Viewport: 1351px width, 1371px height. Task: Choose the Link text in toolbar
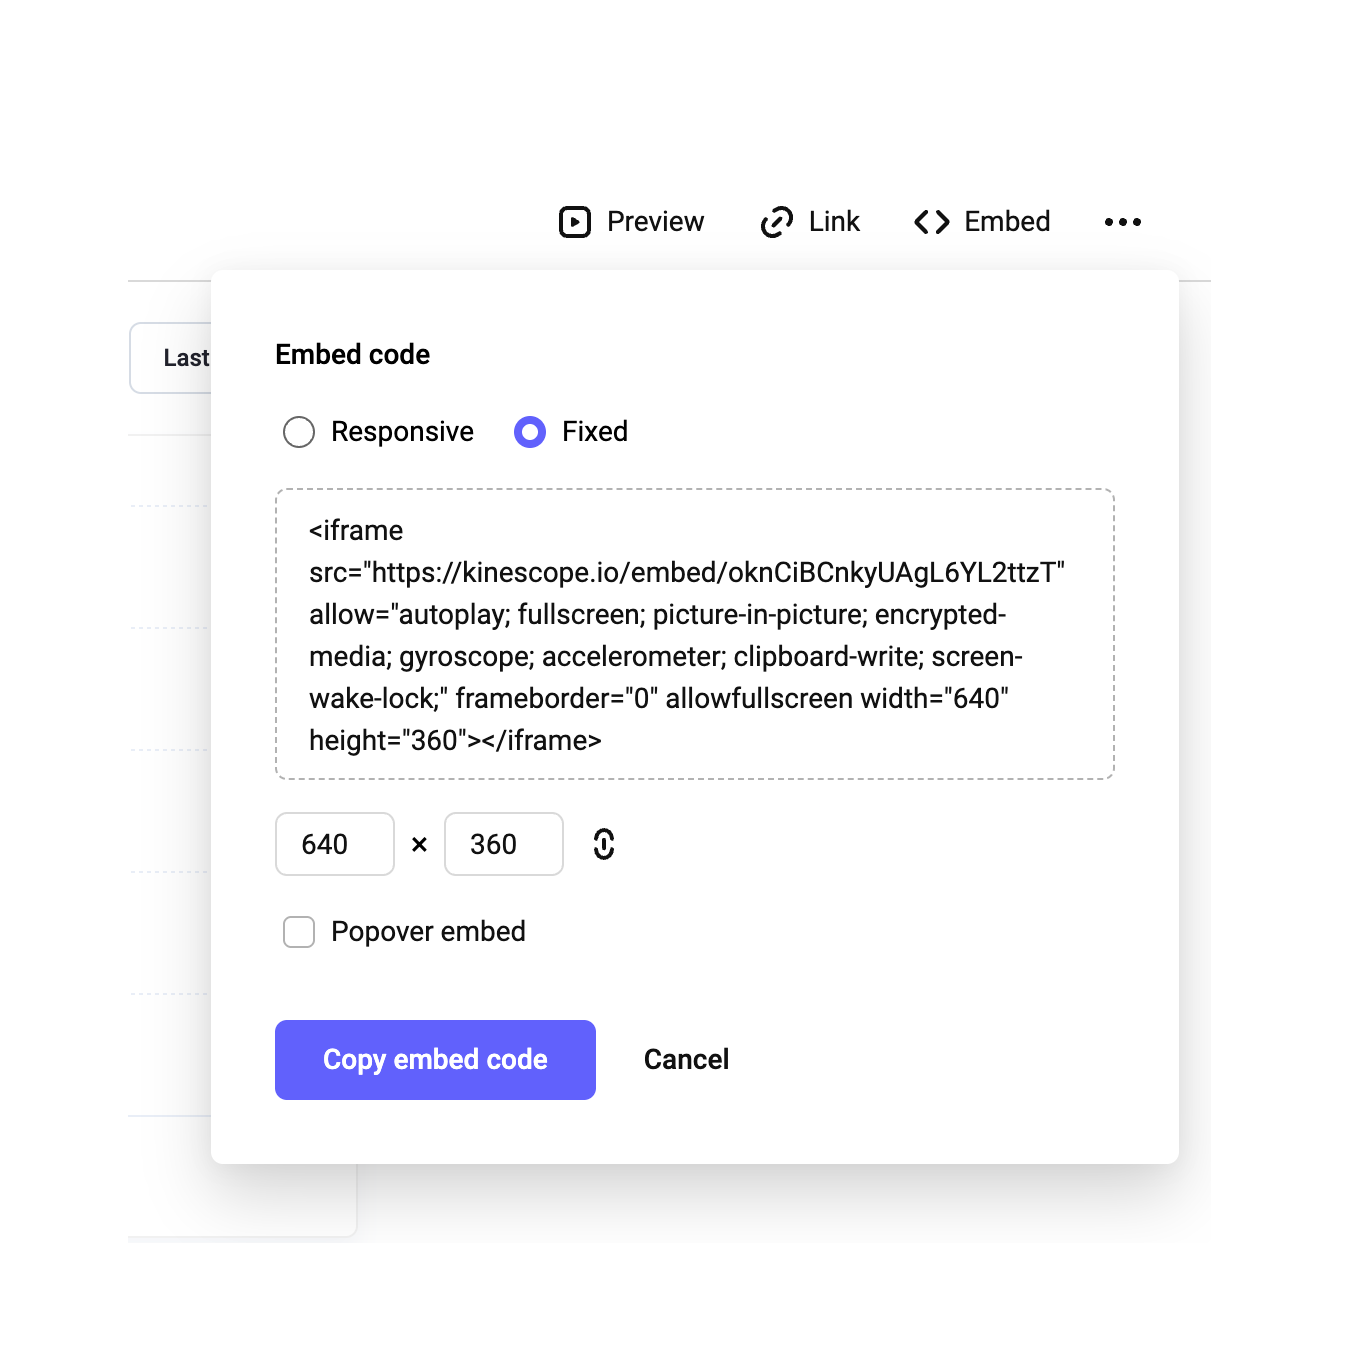[834, 222]
